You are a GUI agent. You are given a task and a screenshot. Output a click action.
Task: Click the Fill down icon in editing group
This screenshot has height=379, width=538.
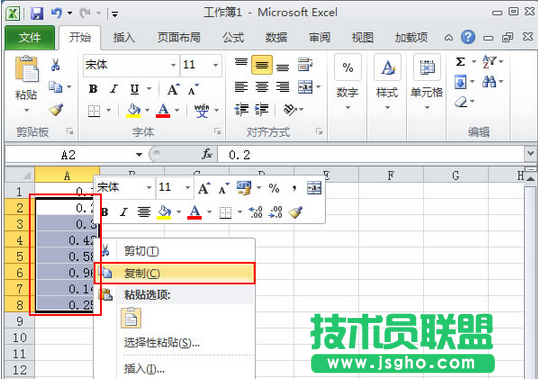[x=460, y=82]
